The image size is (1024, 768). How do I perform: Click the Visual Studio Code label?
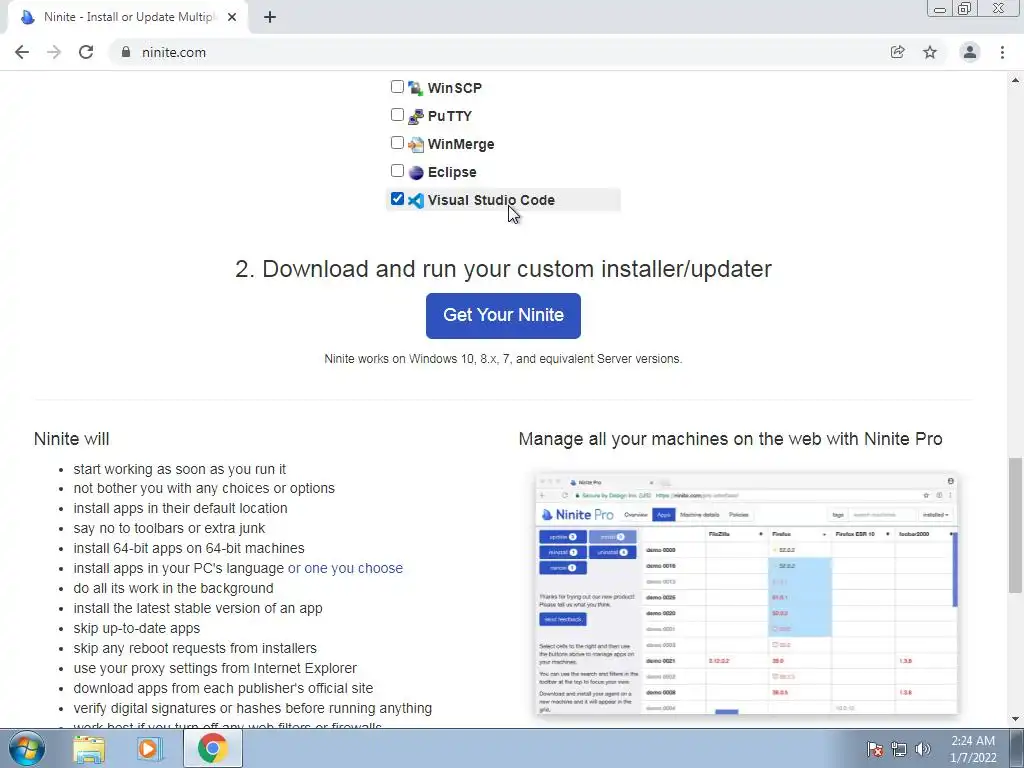coord(491,200)
